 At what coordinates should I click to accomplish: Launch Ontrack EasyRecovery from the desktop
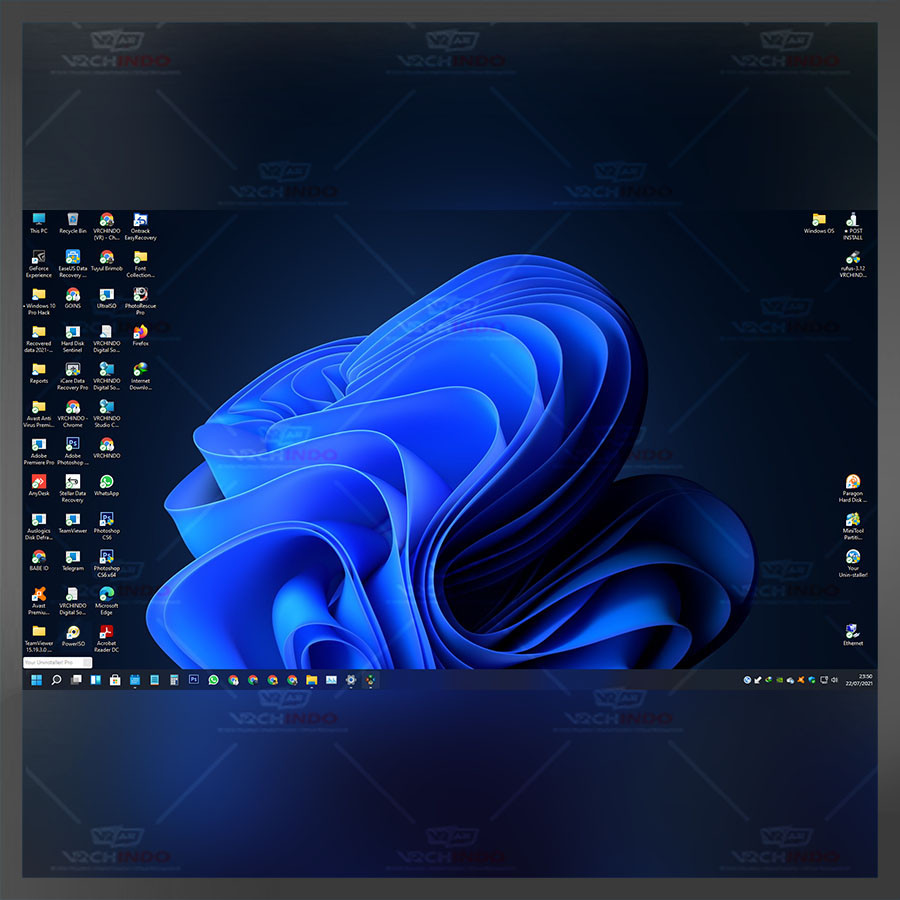pos(140,220)
